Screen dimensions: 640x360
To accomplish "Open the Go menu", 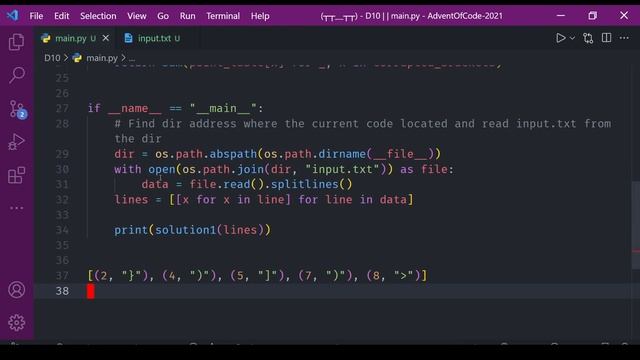I will pyautogui.click(x=163, y=16).
